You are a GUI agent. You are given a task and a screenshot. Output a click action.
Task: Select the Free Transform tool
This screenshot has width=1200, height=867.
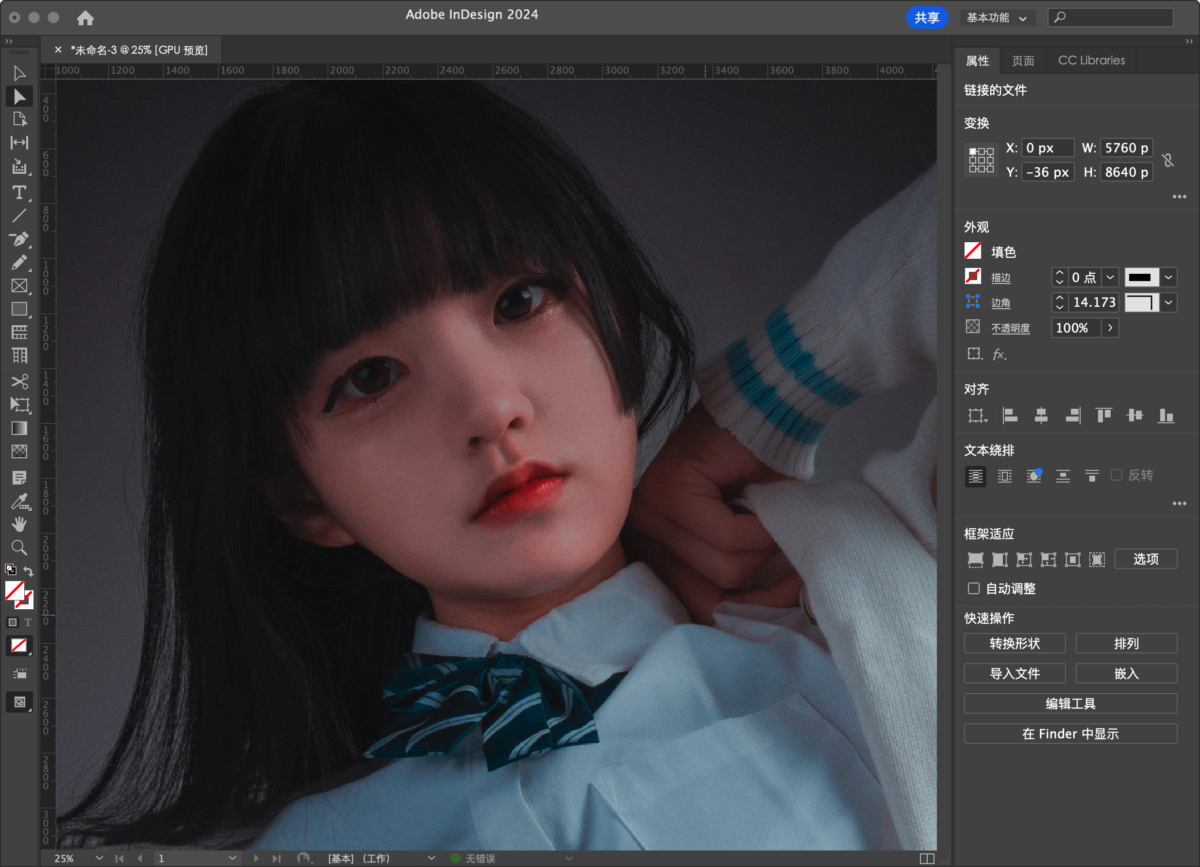tap(19, 404)
